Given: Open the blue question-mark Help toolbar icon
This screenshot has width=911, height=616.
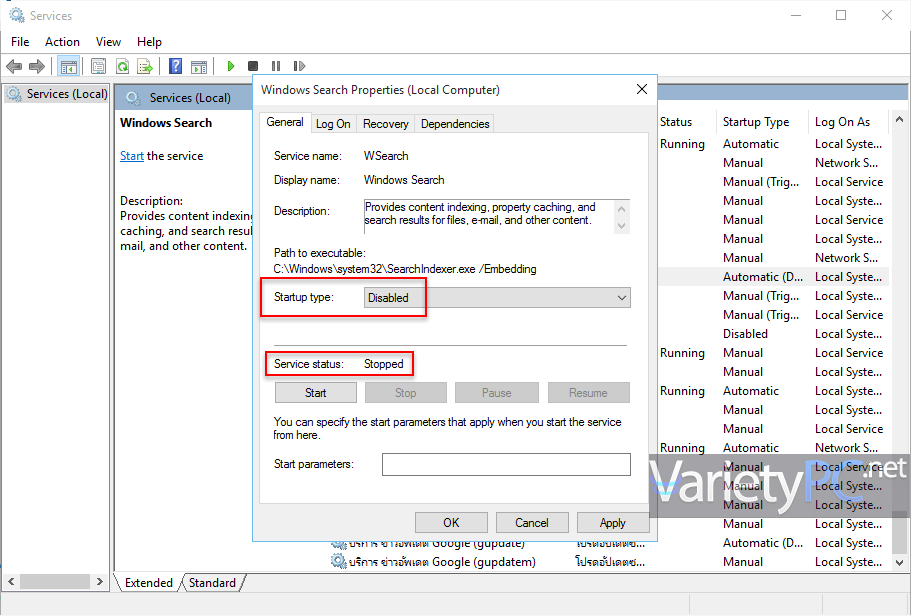Looking at the screenshot, I should tap(175, 66).
